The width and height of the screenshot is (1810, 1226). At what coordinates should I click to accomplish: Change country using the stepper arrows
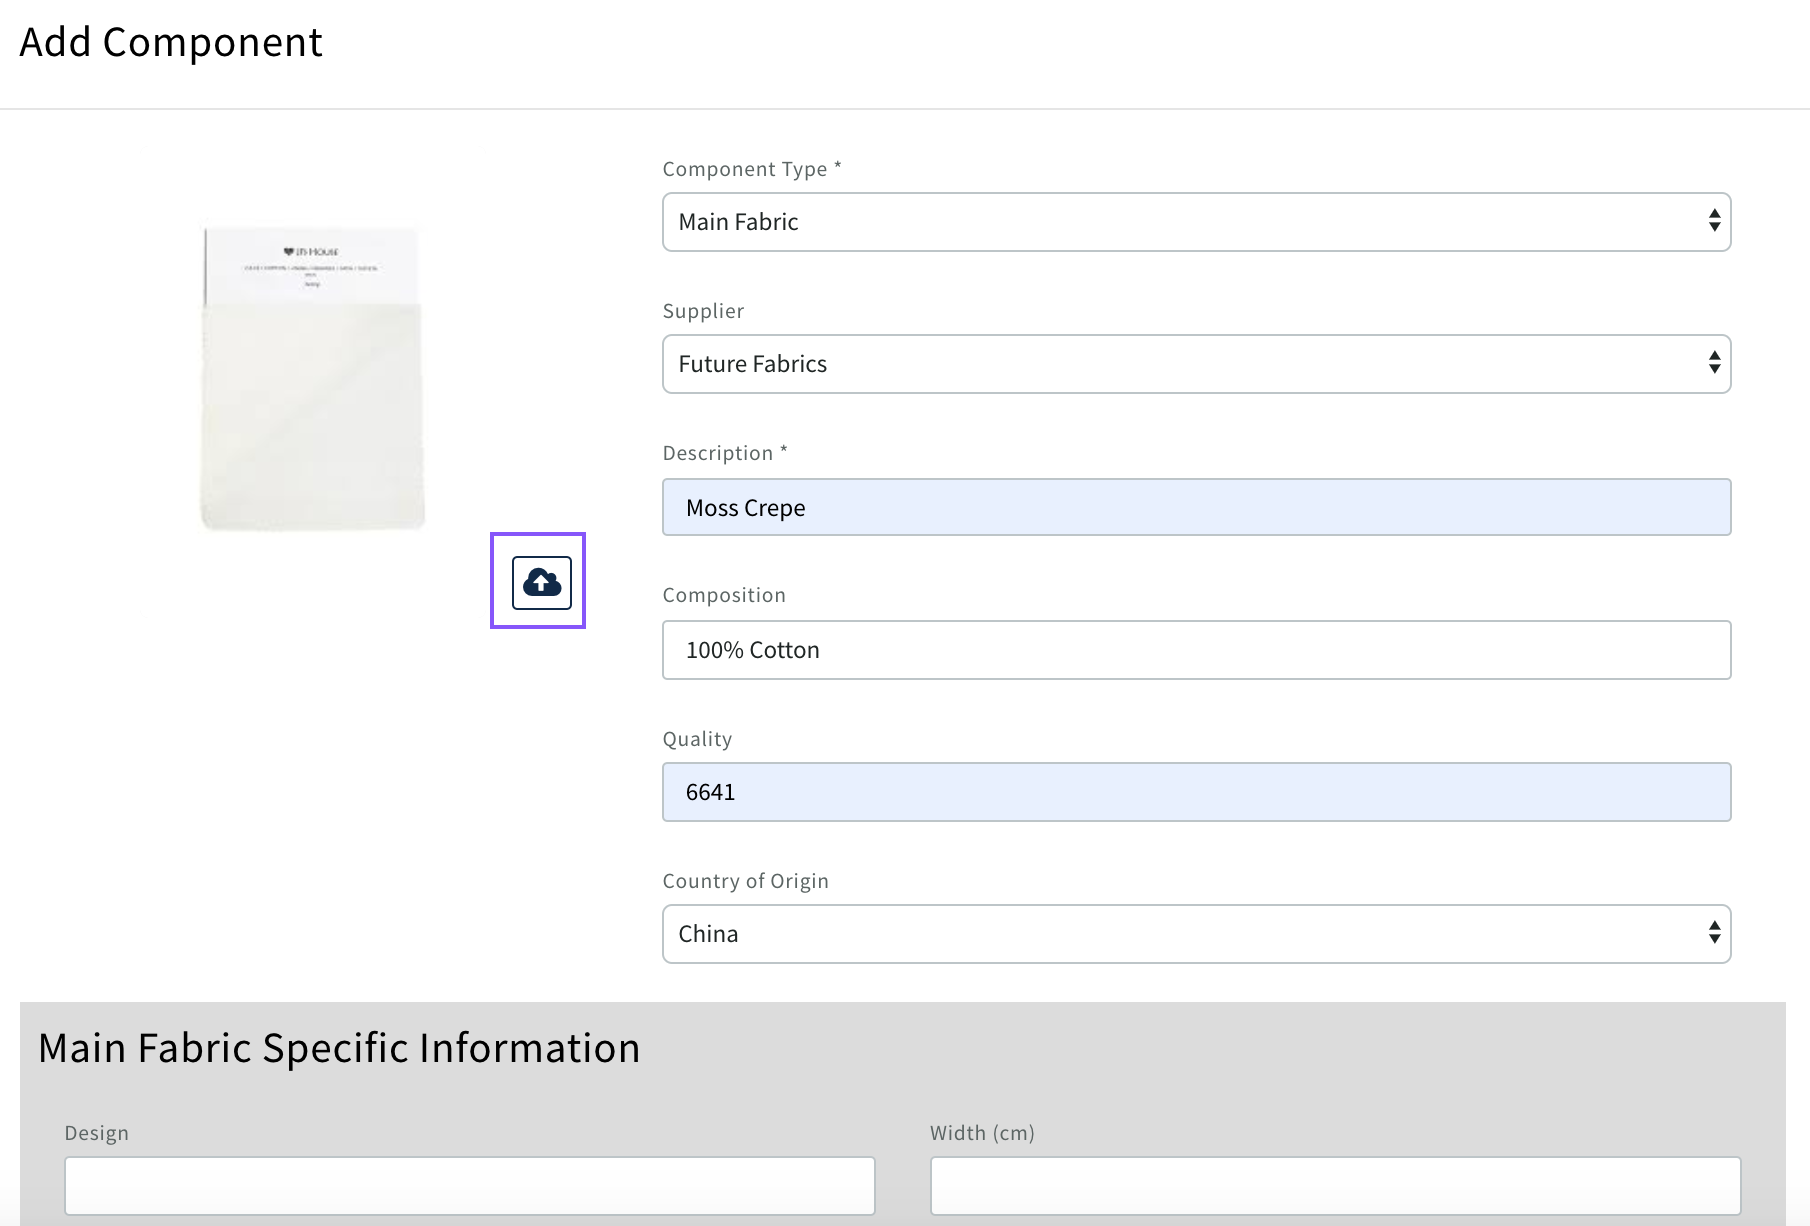[x=1711, y=933]
